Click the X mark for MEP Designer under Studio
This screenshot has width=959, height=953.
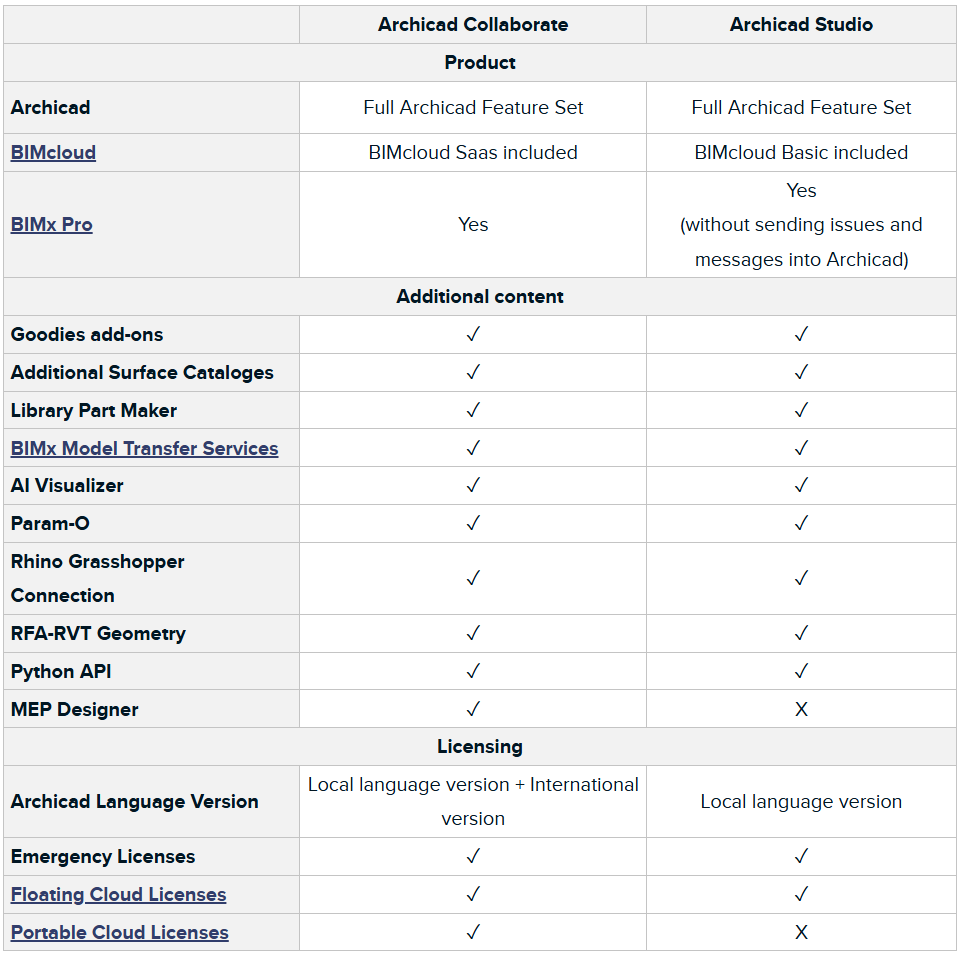click(801, 710)
